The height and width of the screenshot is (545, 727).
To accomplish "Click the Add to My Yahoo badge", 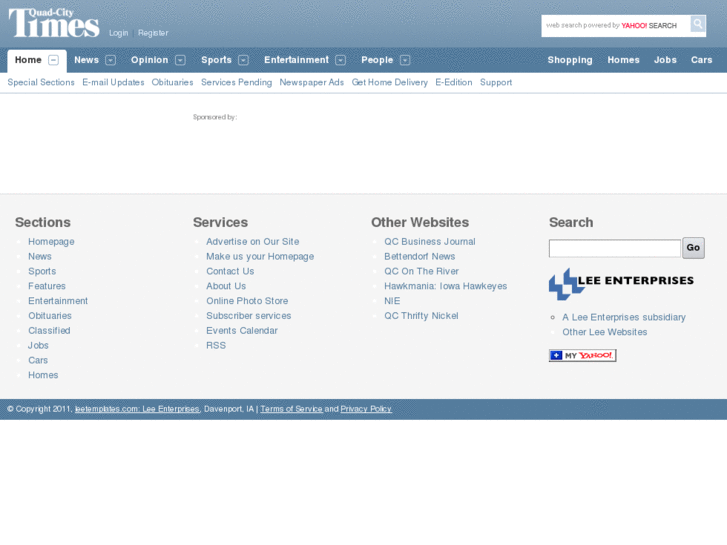I will point(582,355).
